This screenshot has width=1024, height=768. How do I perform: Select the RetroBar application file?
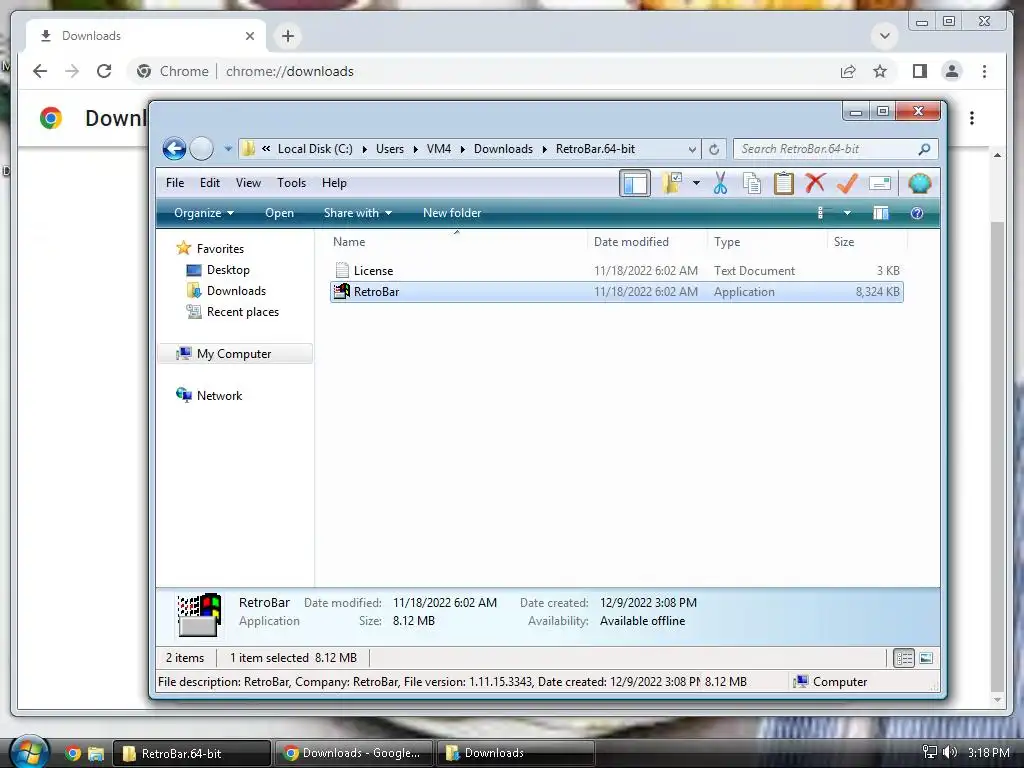(x=616, y=292)
